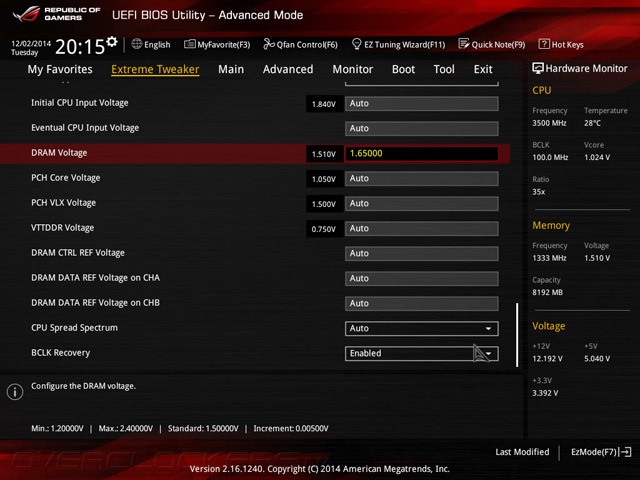Click the MyFavorite(F3) list icon
The height and width of the screenshot is (480, 640).
tap(189, 44)
